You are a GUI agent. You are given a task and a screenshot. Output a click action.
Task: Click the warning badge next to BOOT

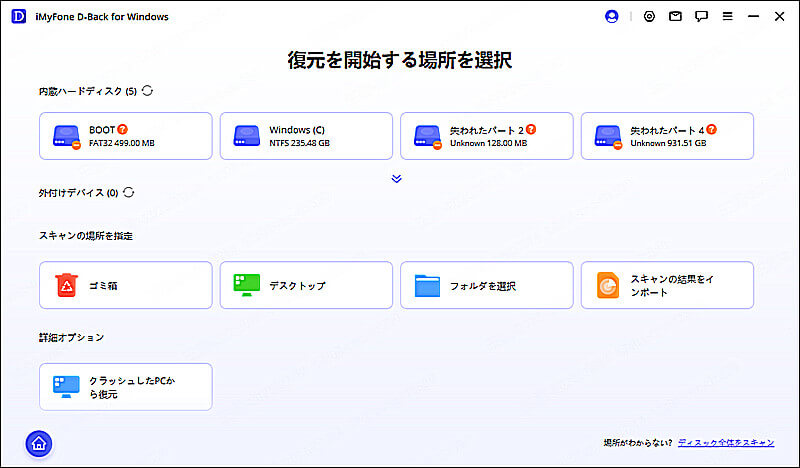123,129
